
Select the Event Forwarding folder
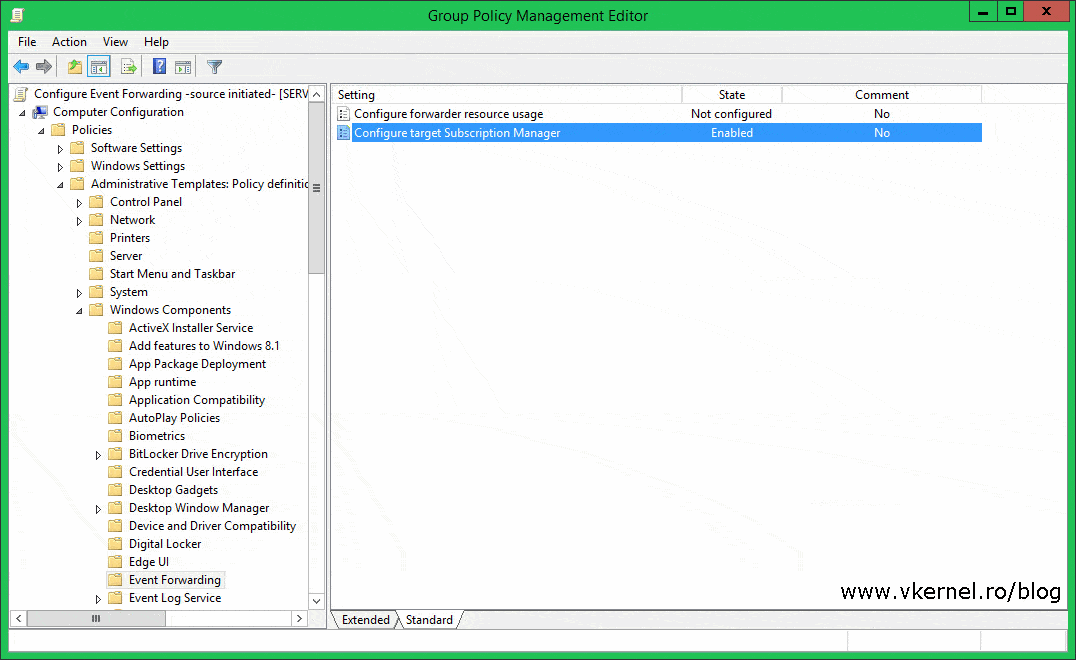pyautogui.click(x=174, y=579)
